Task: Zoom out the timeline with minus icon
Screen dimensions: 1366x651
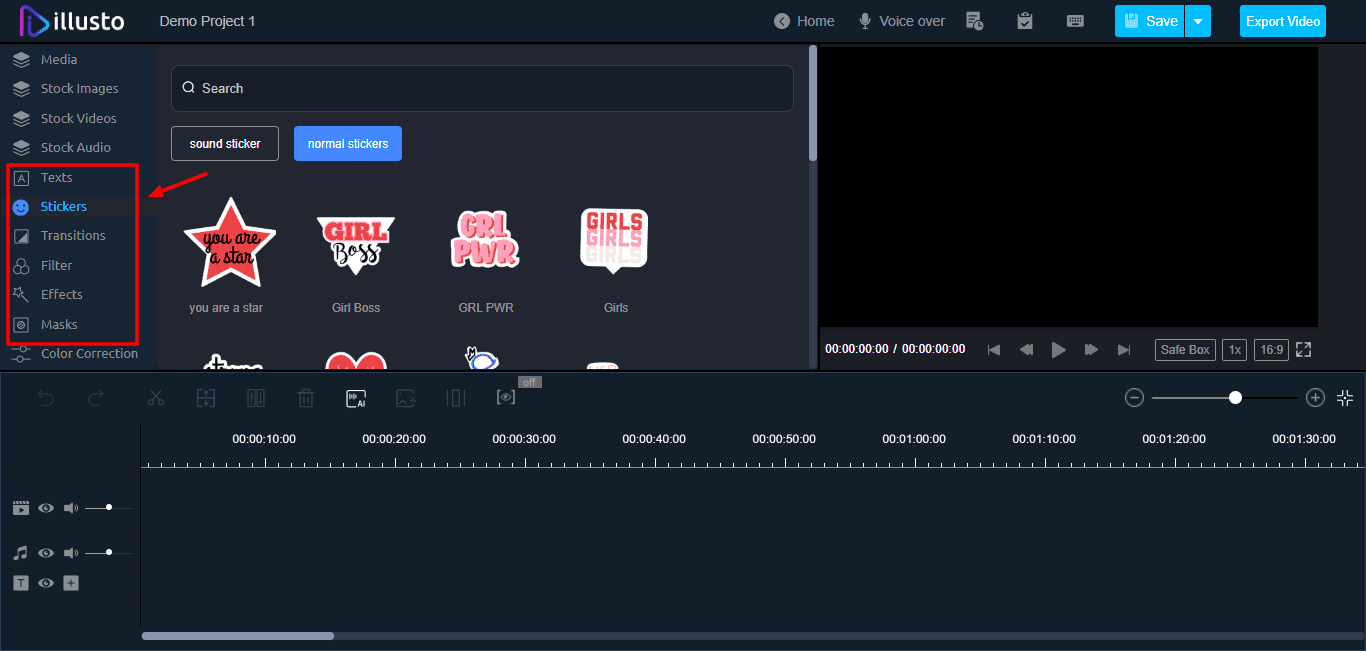Action: coord(1134,398)
